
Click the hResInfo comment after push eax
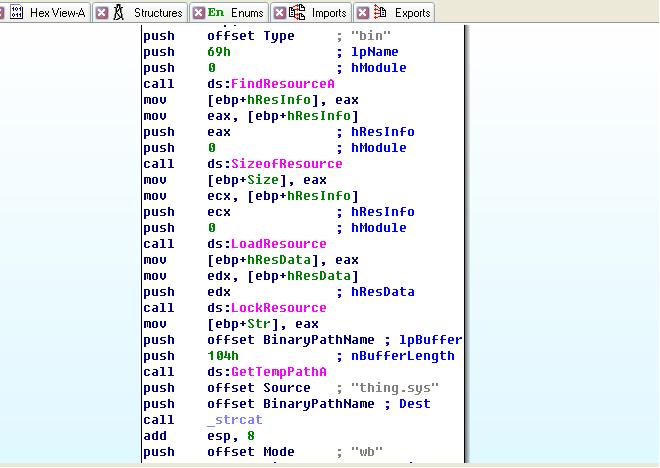[383, 132]
